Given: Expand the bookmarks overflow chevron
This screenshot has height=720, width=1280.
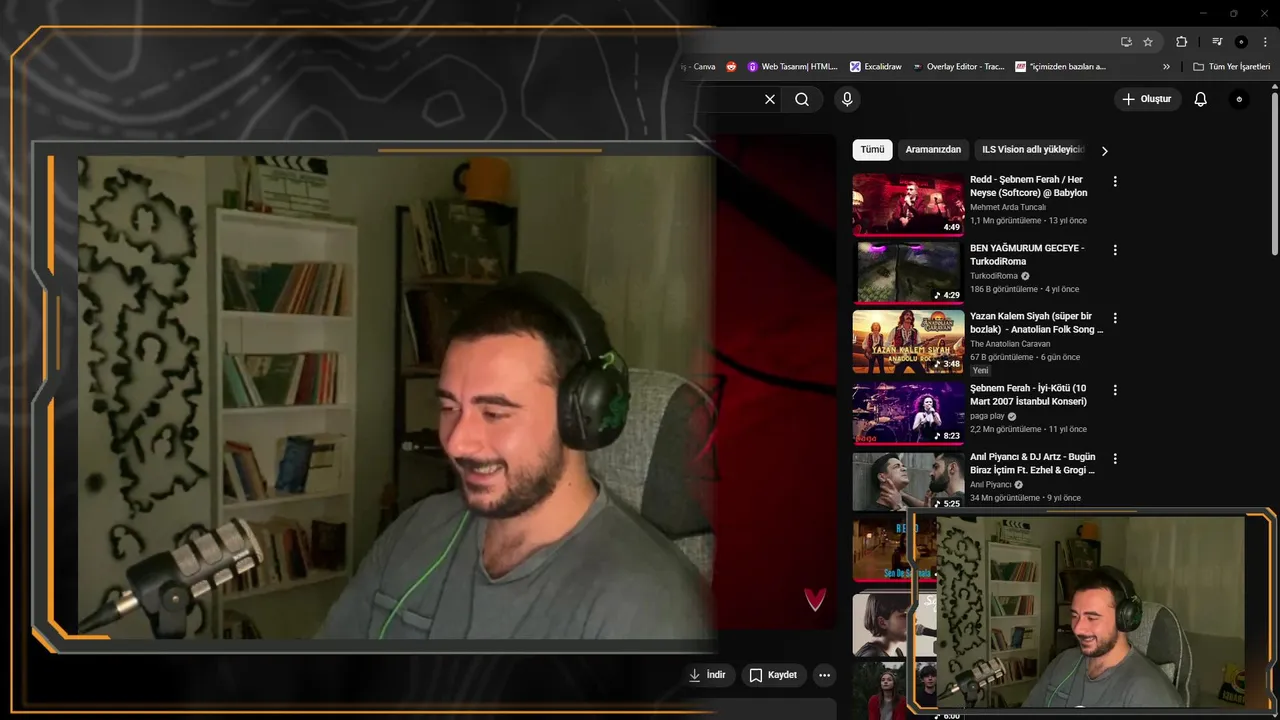Looking at the screenshot, I should [x=1166, y=67].
